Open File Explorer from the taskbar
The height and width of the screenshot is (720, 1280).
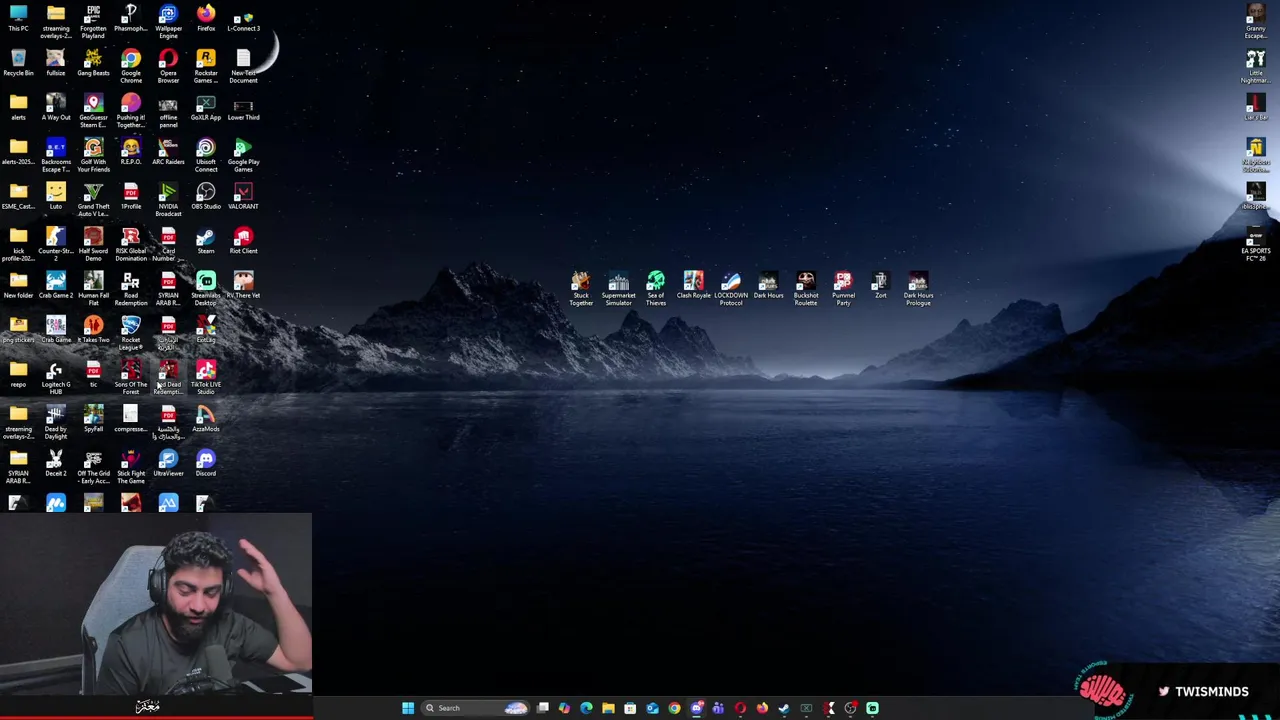[608, 708]
